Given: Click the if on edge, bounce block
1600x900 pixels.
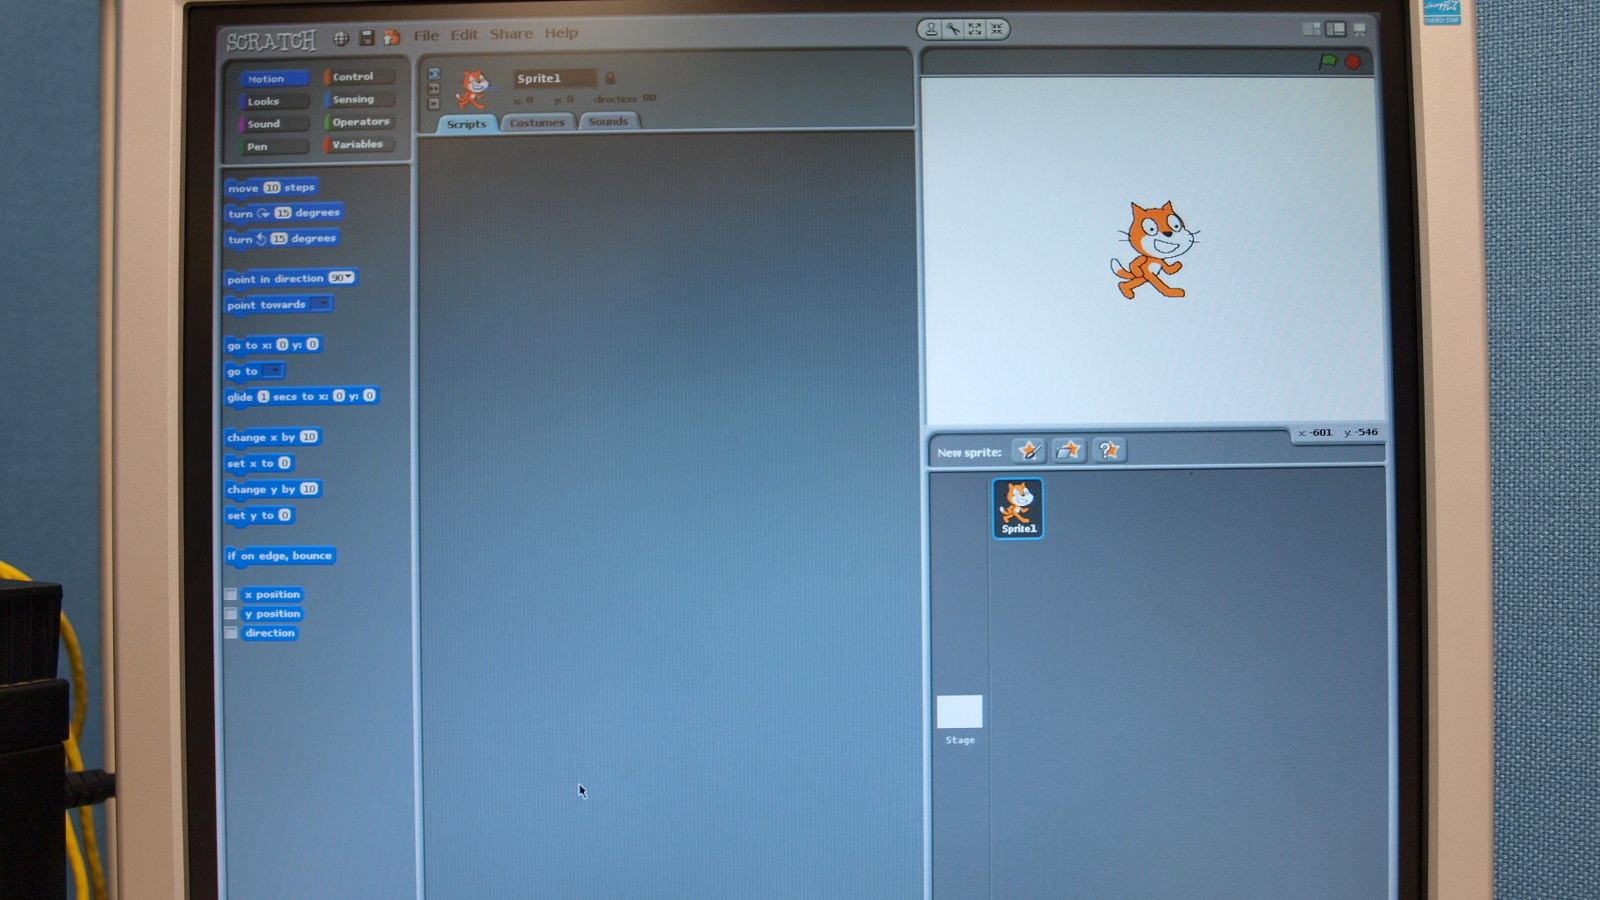Looking at the screenshot, I should 280,556.
